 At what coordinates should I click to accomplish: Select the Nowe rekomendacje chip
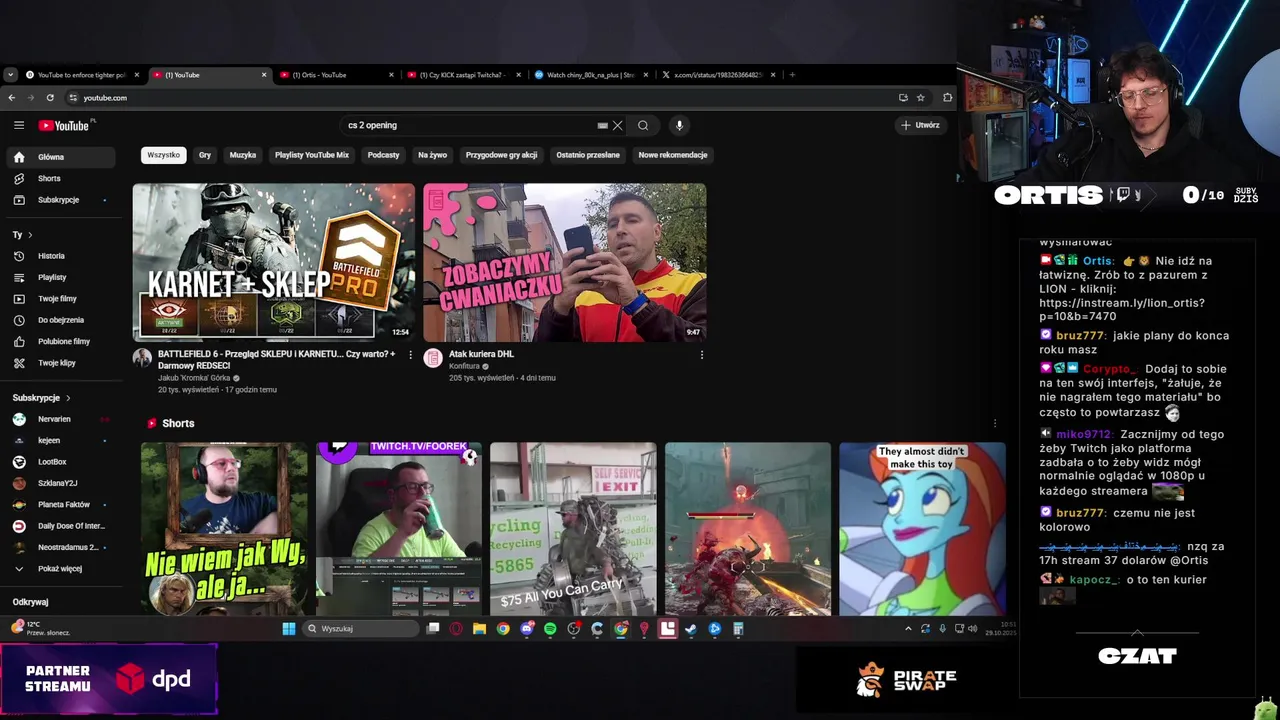click(x=673, y=155)
